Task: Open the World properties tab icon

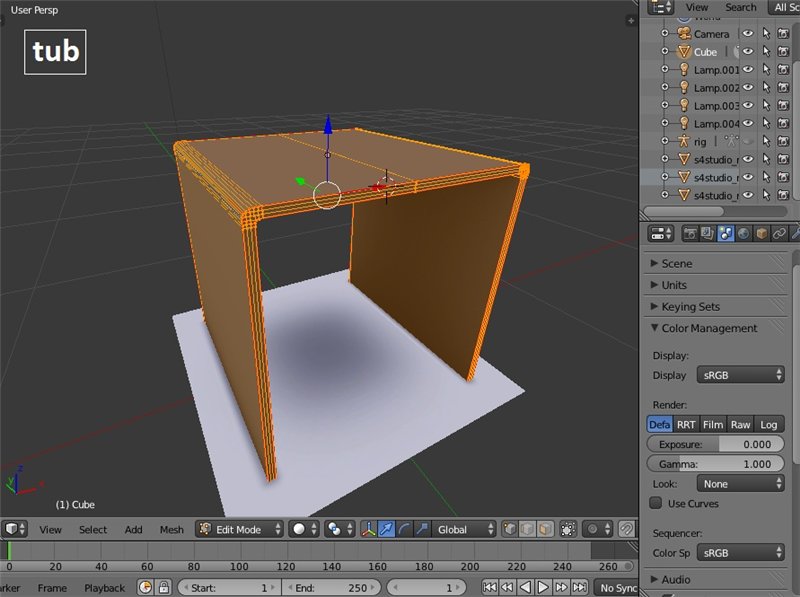Action: point(744,234)
